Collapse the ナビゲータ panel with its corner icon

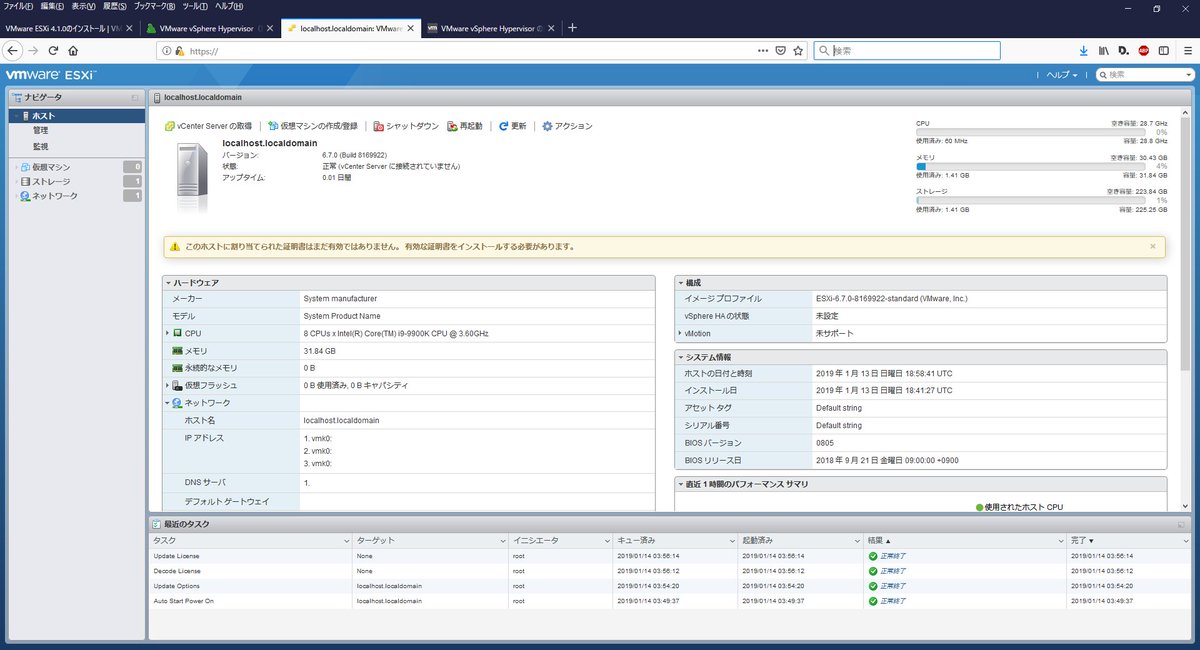pos(135,97)
